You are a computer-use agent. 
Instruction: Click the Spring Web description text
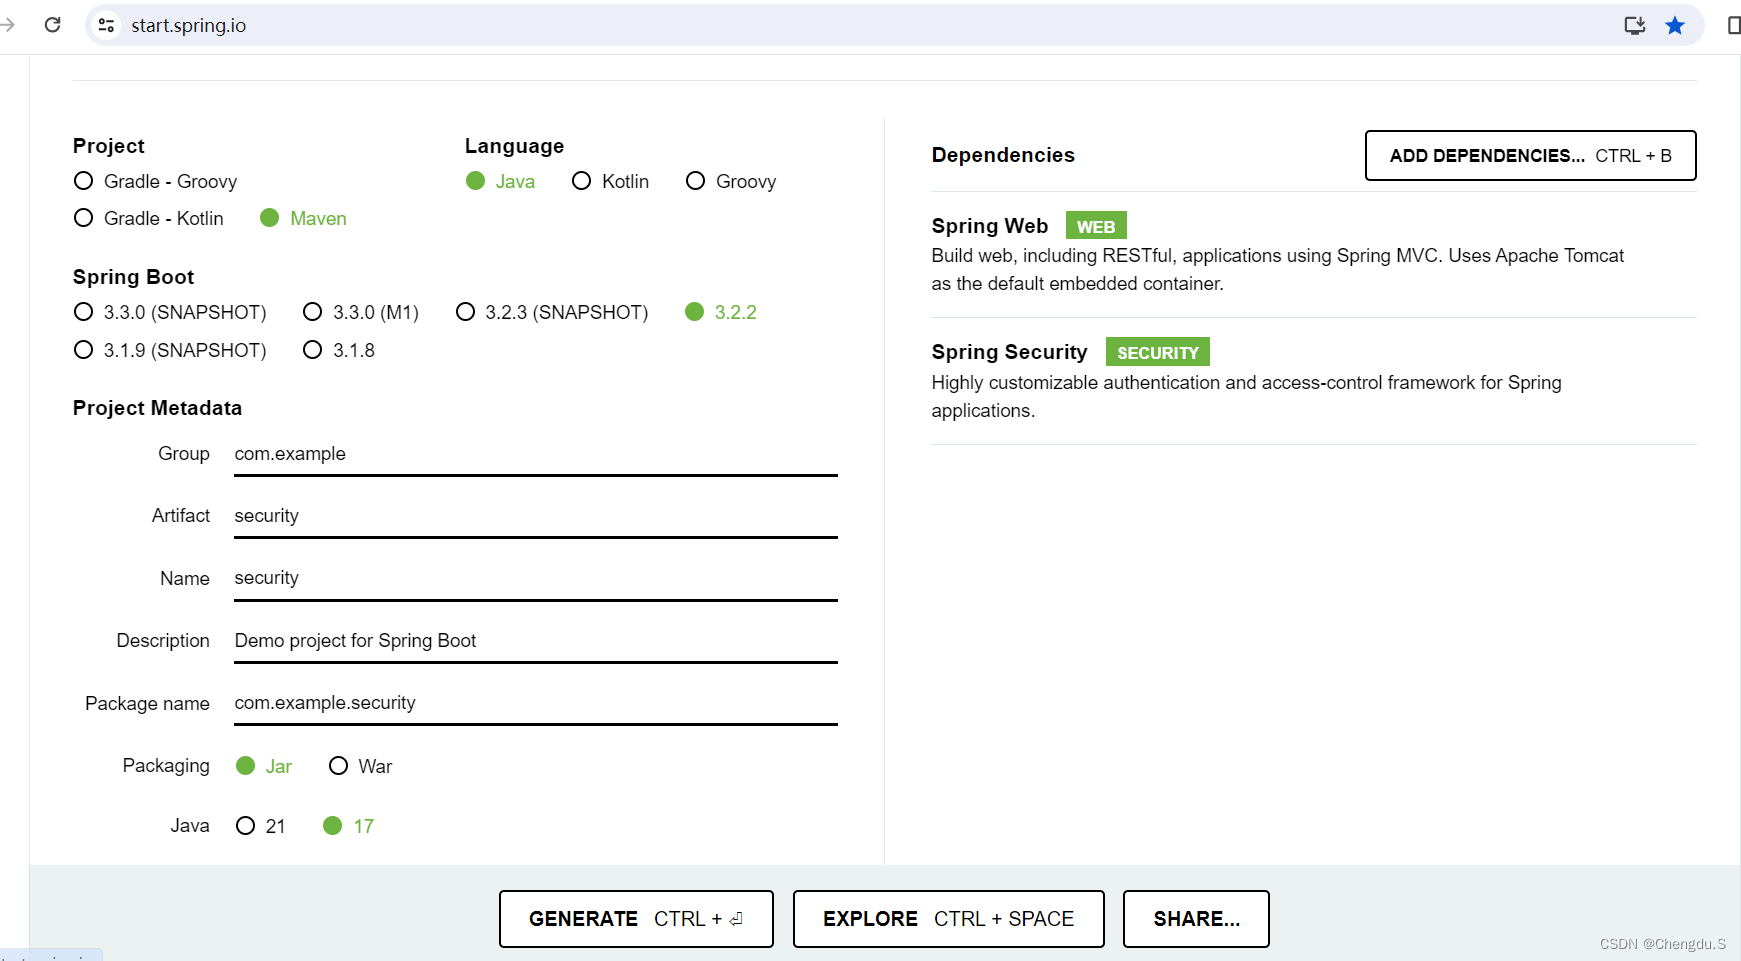pyautogui.click(x=1277, y=270)
